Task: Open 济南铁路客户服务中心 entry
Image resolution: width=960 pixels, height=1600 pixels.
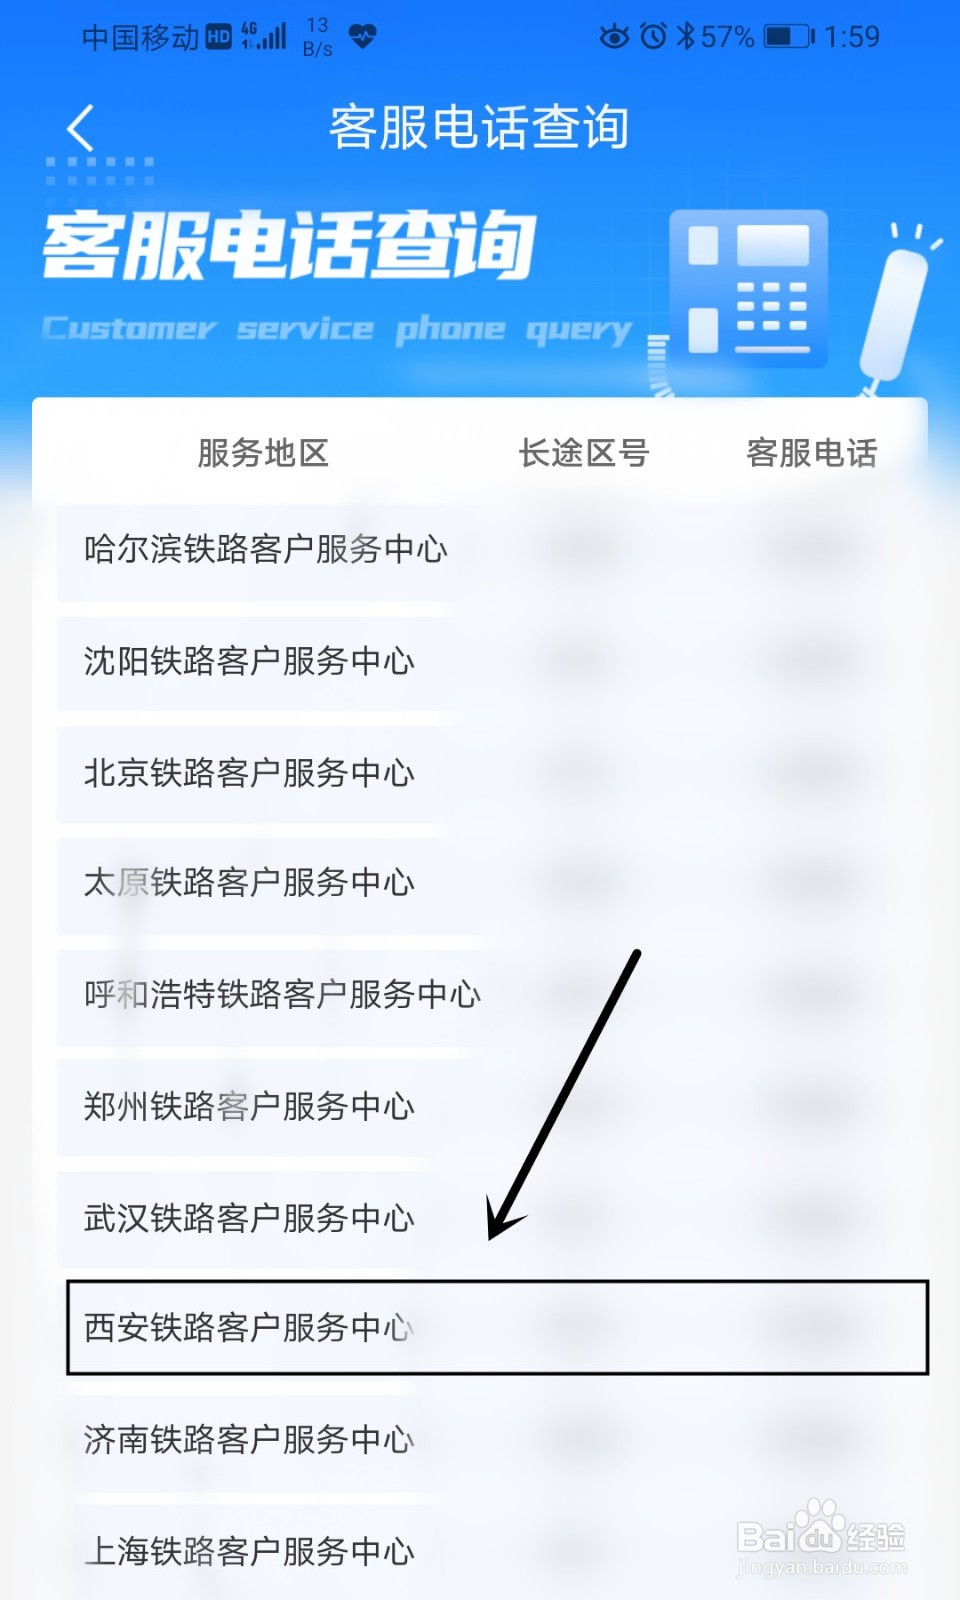Action: pos(492,1440)
